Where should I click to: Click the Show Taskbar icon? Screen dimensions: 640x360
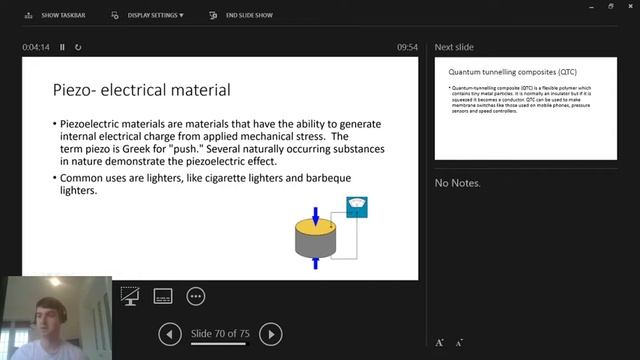tap(29, 16)
